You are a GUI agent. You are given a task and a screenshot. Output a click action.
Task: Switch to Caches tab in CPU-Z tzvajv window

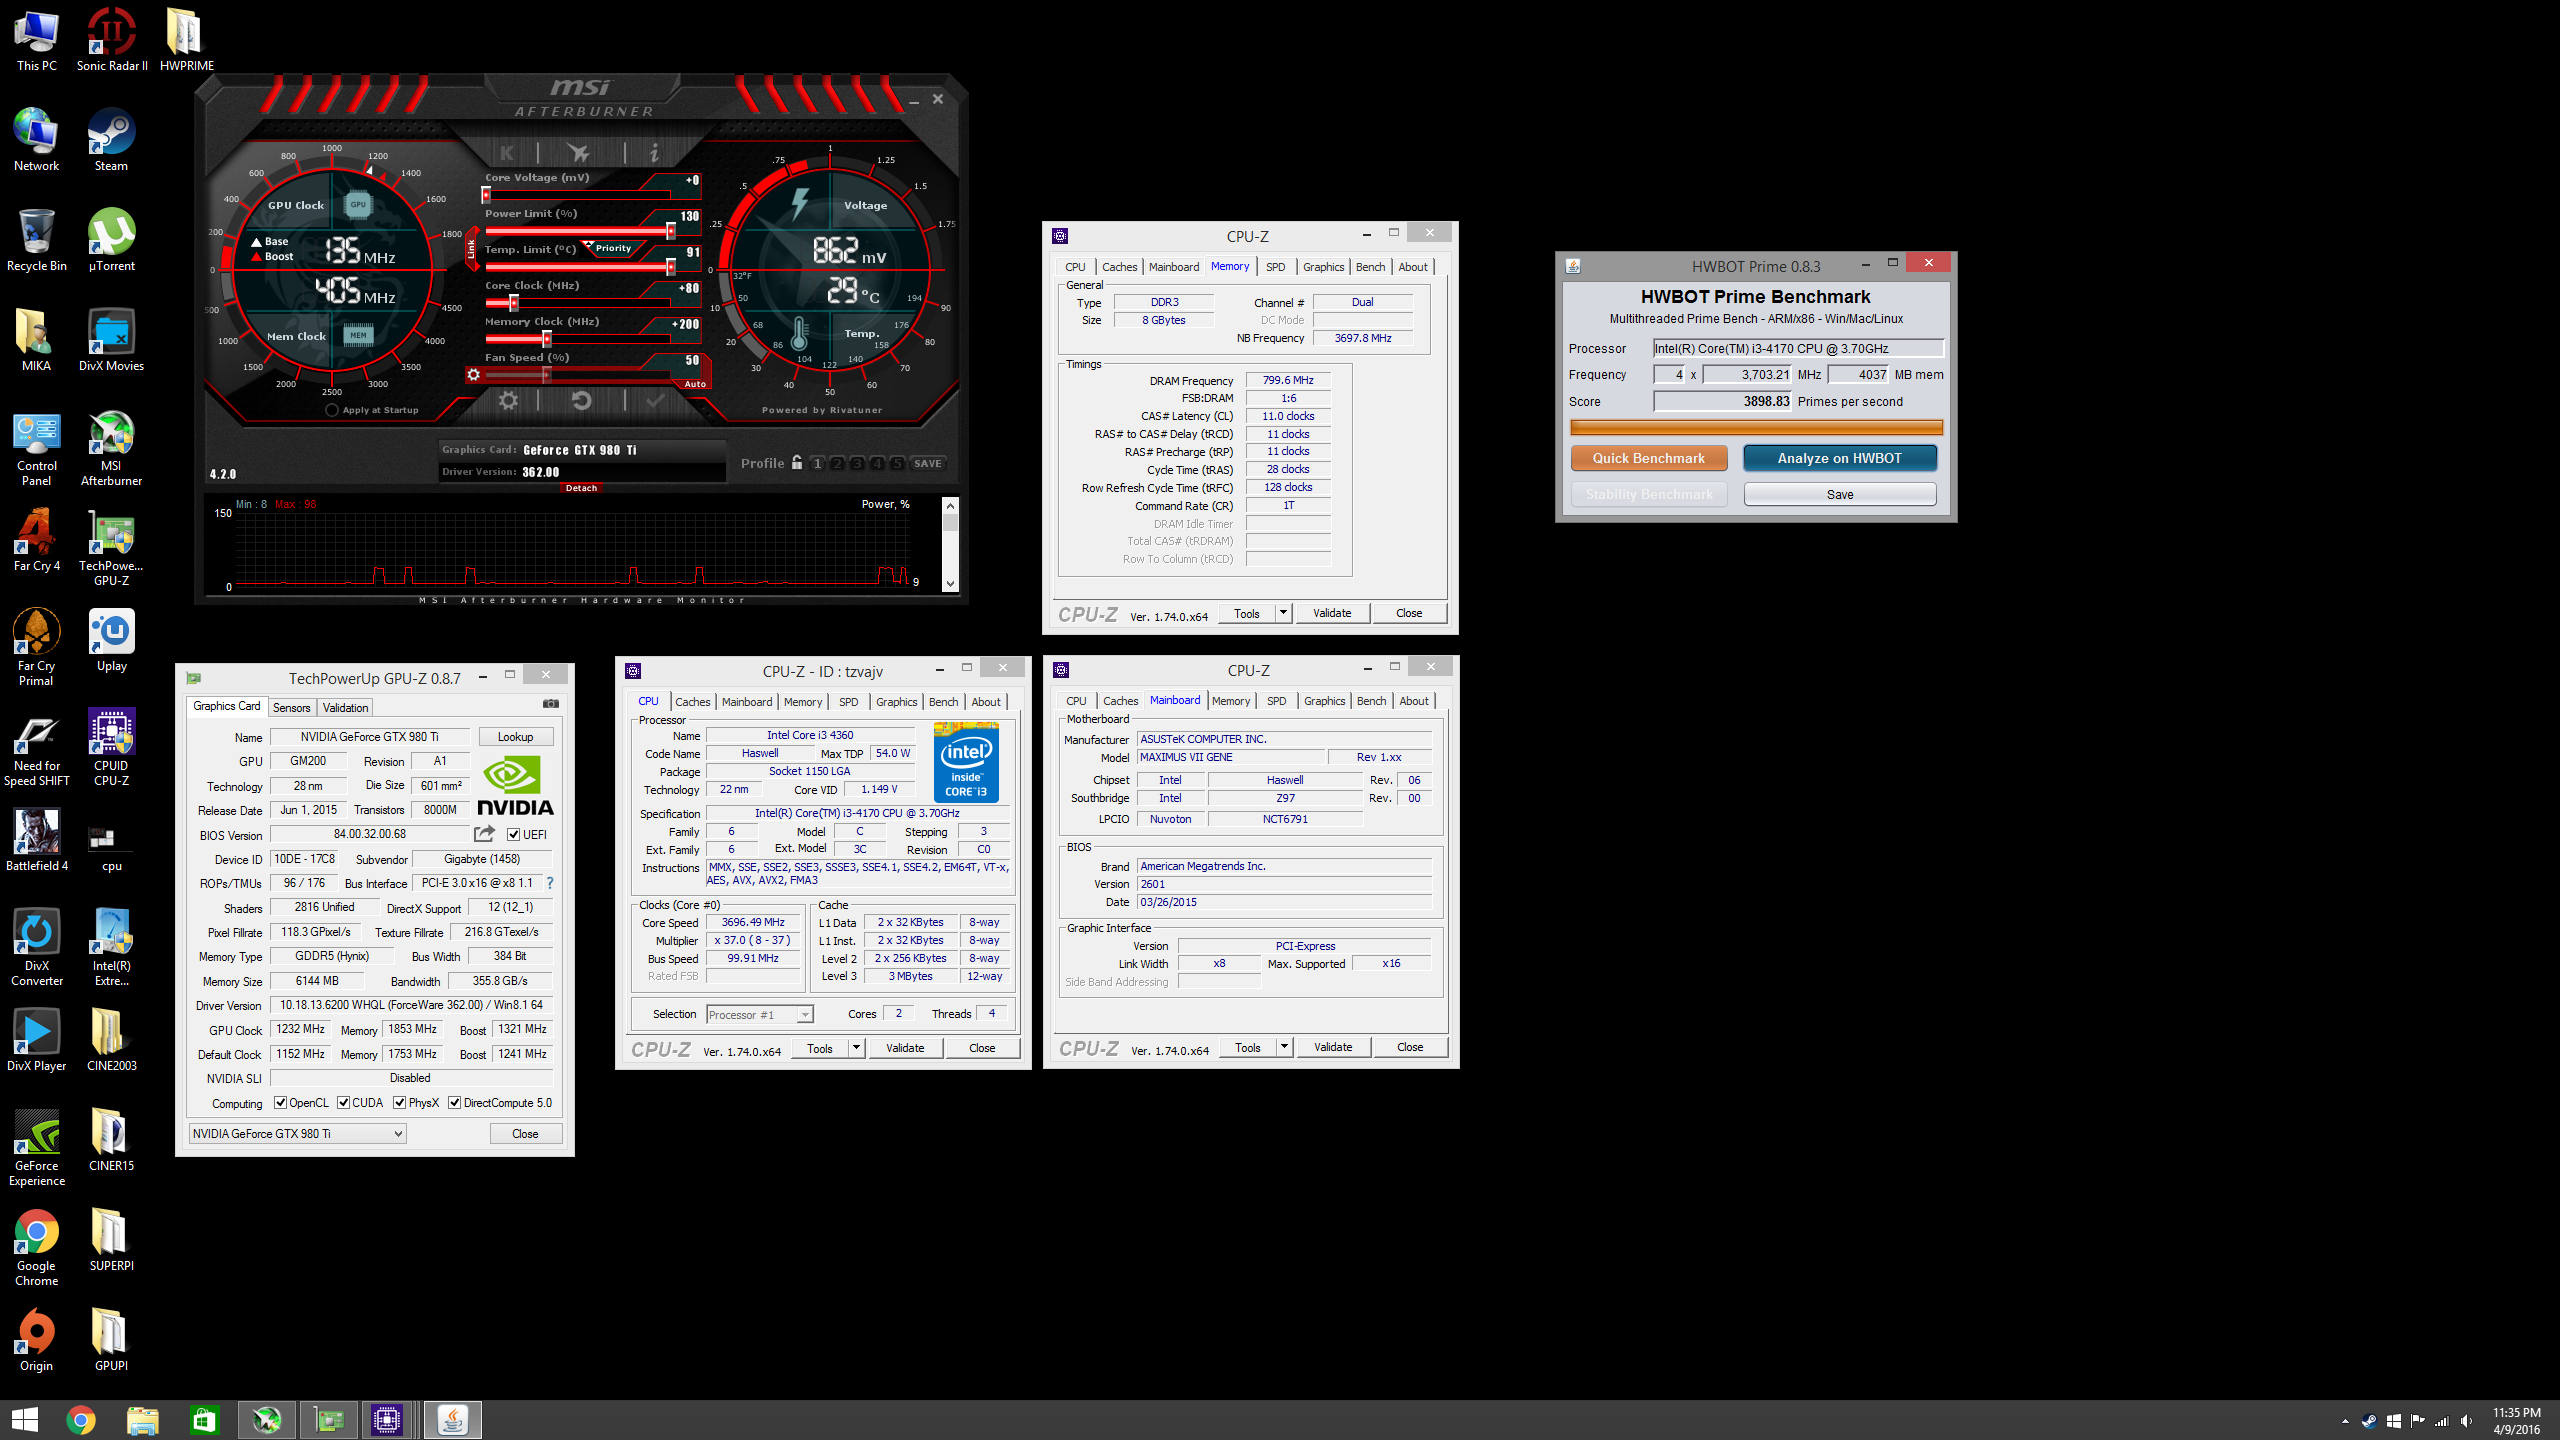click(x=692, y=702)
